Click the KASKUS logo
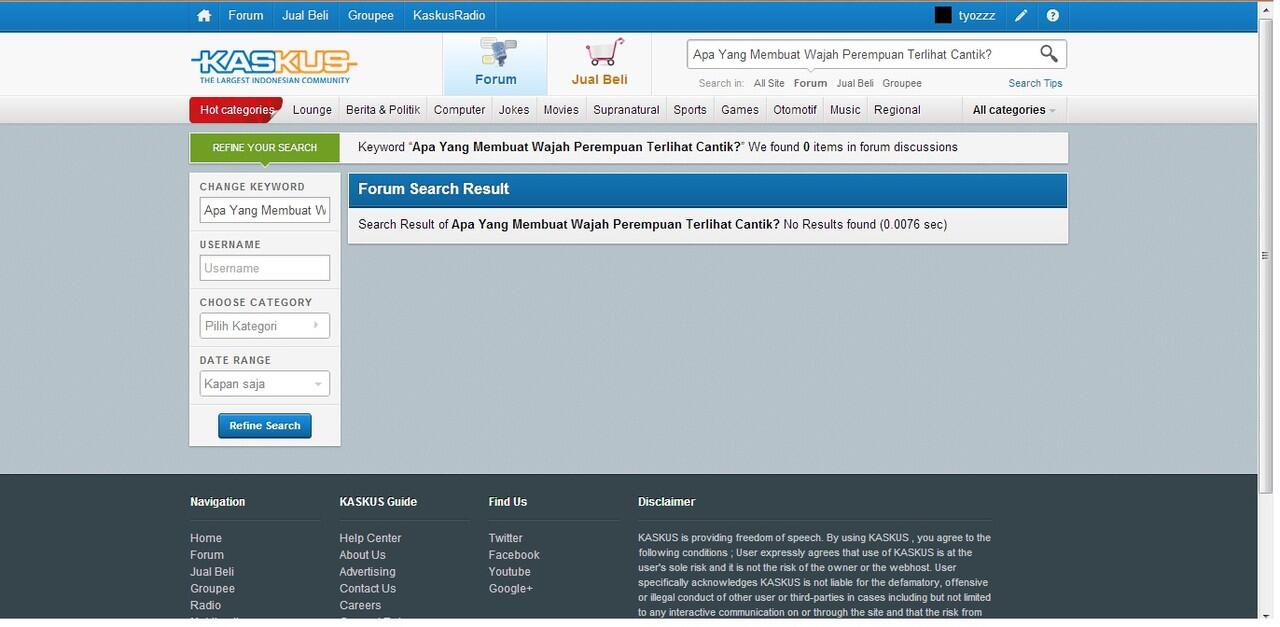The width and height of the screenshot is (1280, 627). point(274,67)
